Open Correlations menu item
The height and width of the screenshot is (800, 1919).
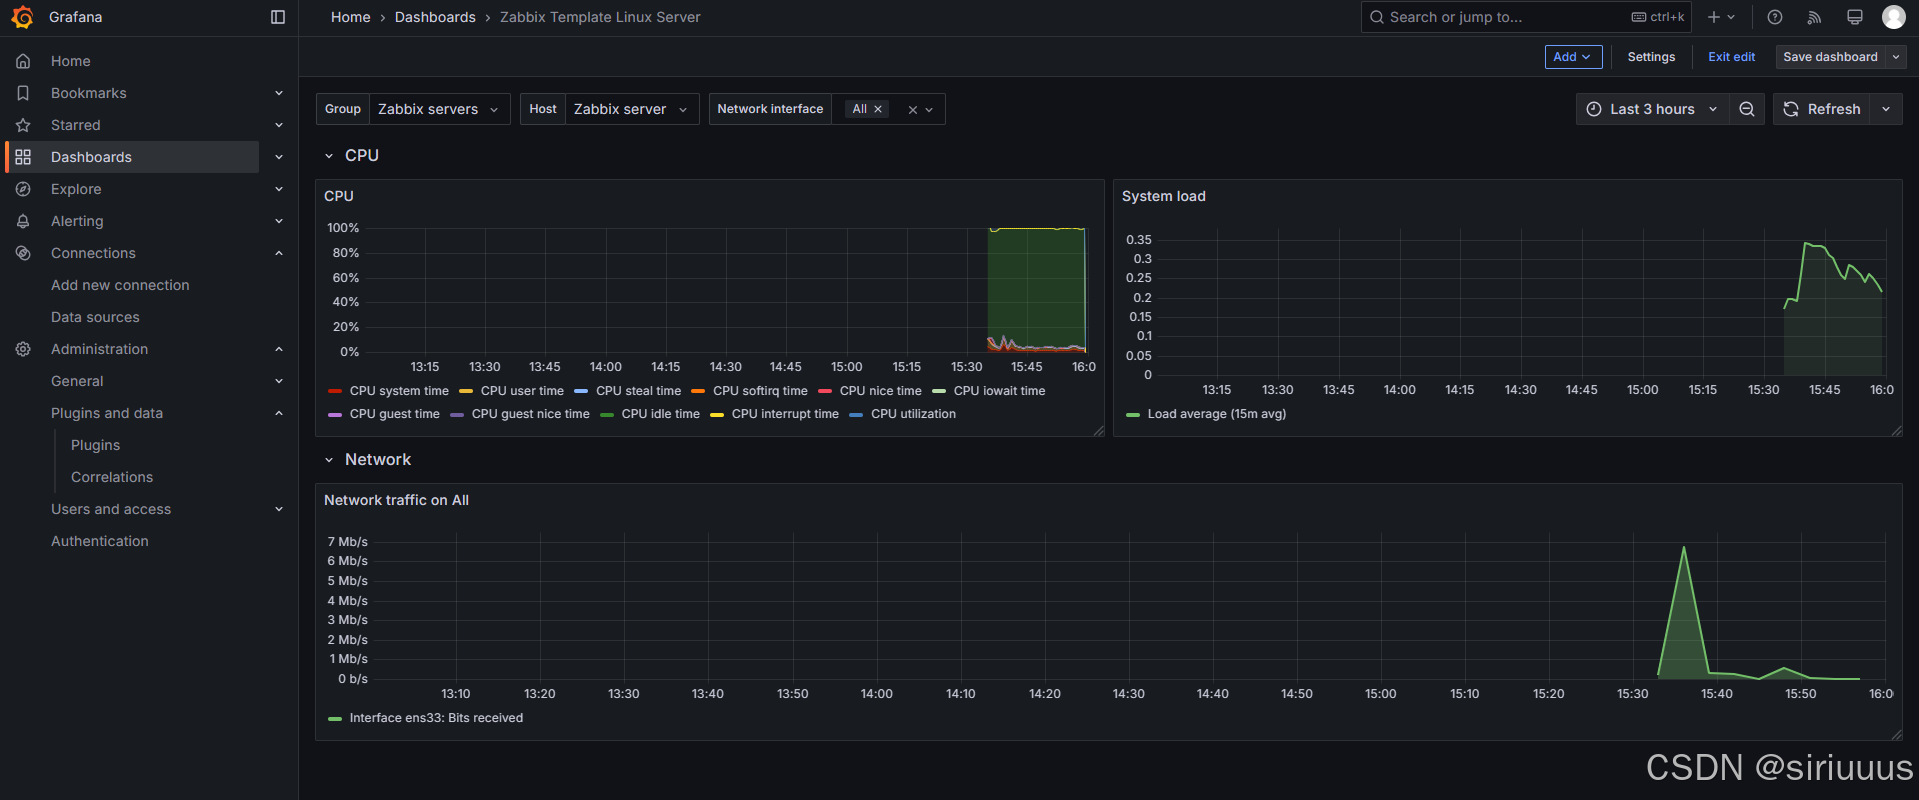pos(112,477)
